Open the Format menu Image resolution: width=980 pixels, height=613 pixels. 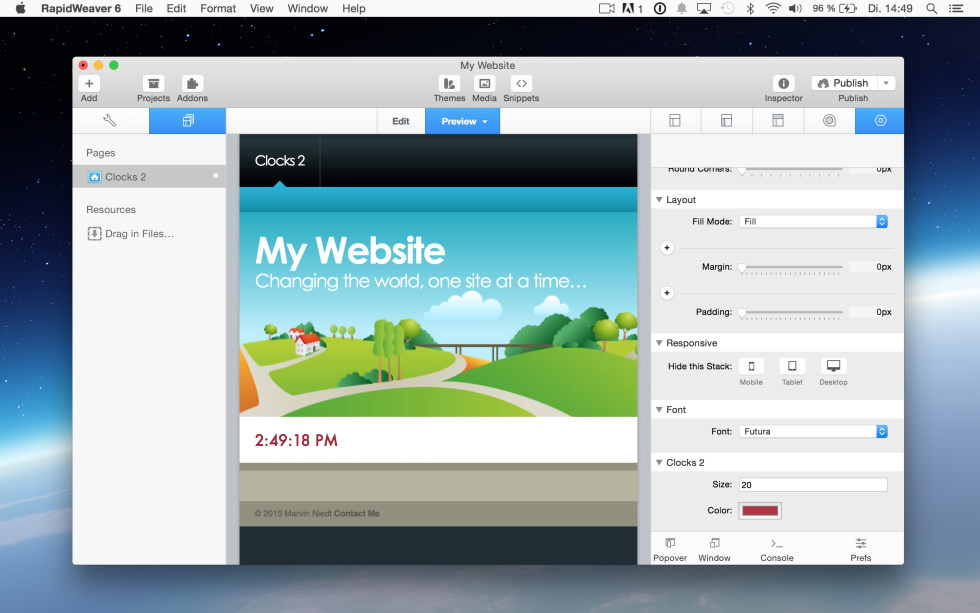(218, 9)
